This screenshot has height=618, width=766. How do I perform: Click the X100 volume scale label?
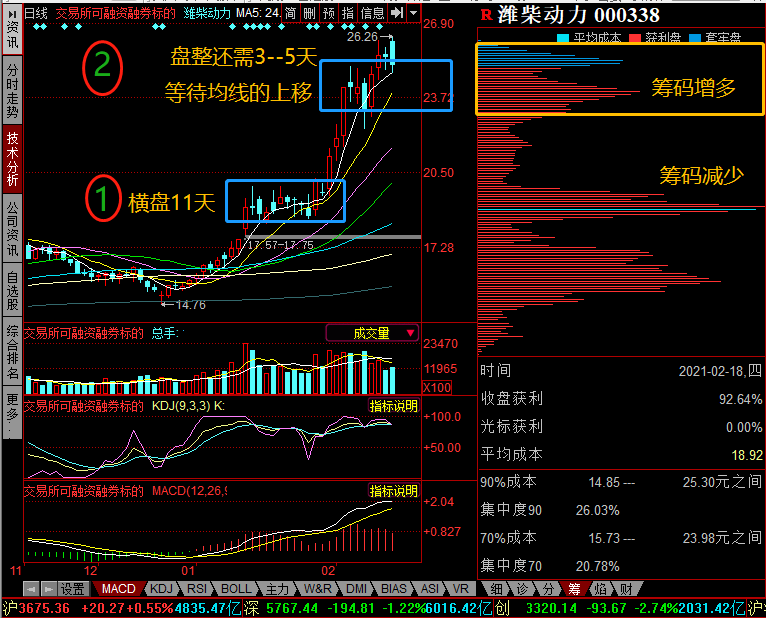point(437,387)
